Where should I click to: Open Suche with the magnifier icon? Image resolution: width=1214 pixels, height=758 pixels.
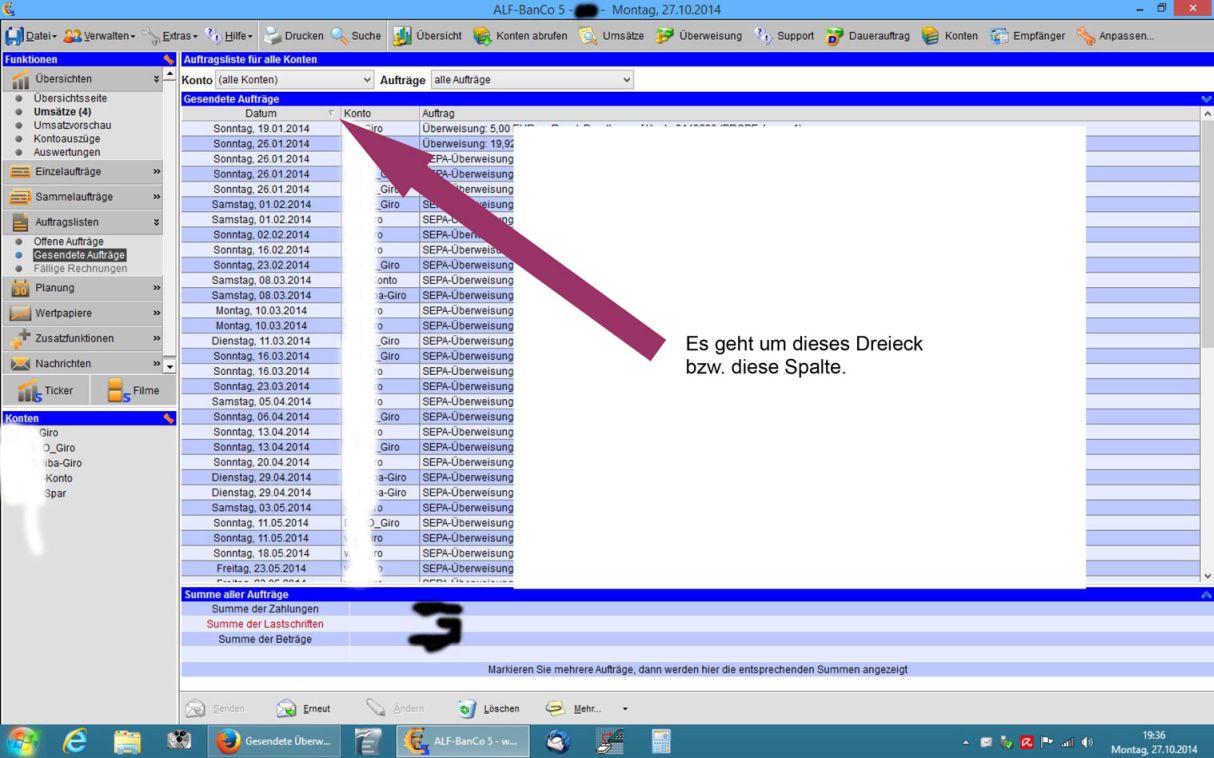(x=340, y=36)
